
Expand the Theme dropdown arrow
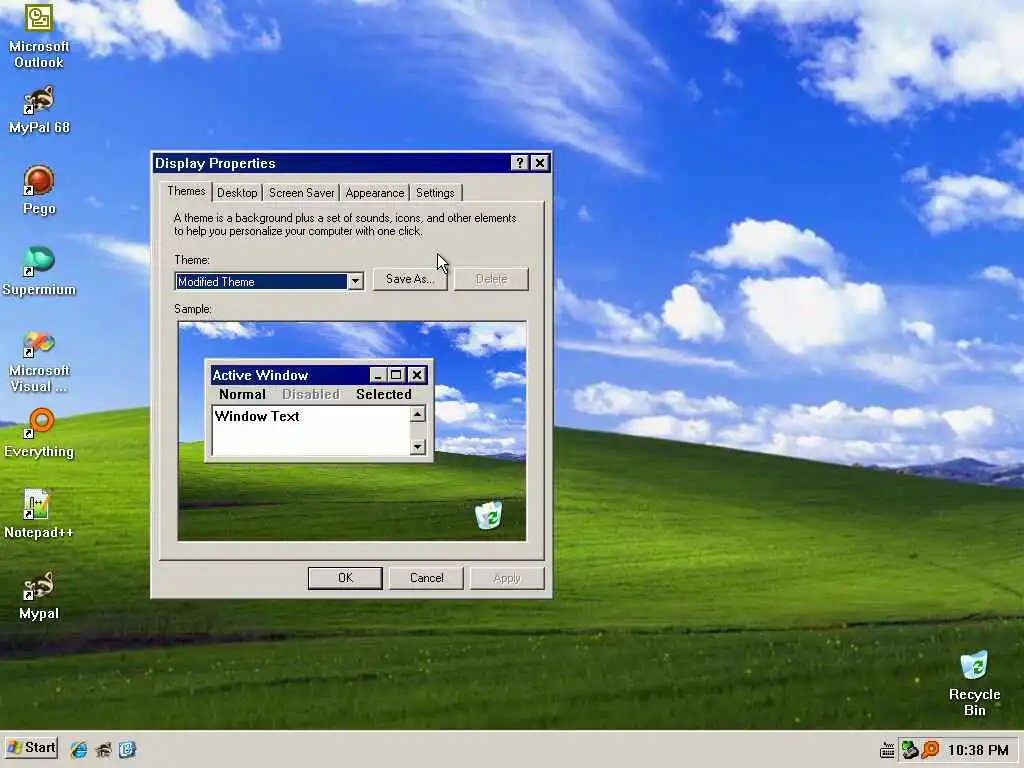(x=355, y=281)
